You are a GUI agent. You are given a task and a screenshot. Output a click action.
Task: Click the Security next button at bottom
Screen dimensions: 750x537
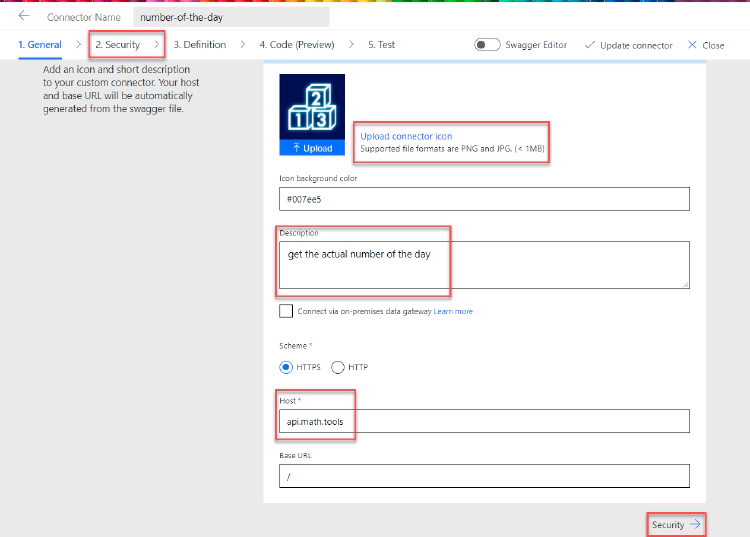pyautogui.click(x=676, y=525)
